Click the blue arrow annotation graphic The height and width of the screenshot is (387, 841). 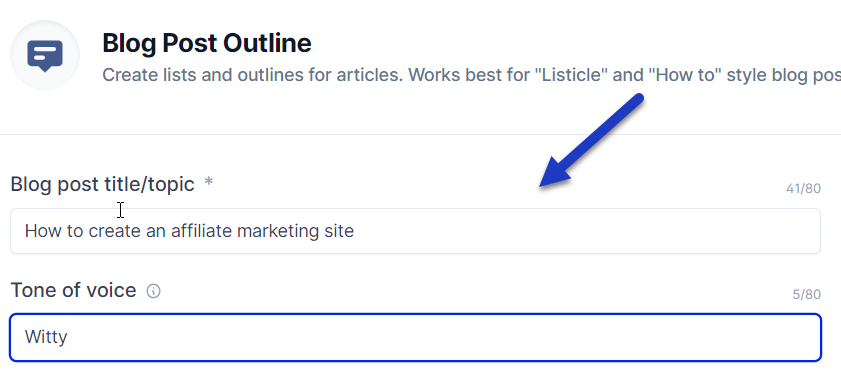tap(592, 141)
